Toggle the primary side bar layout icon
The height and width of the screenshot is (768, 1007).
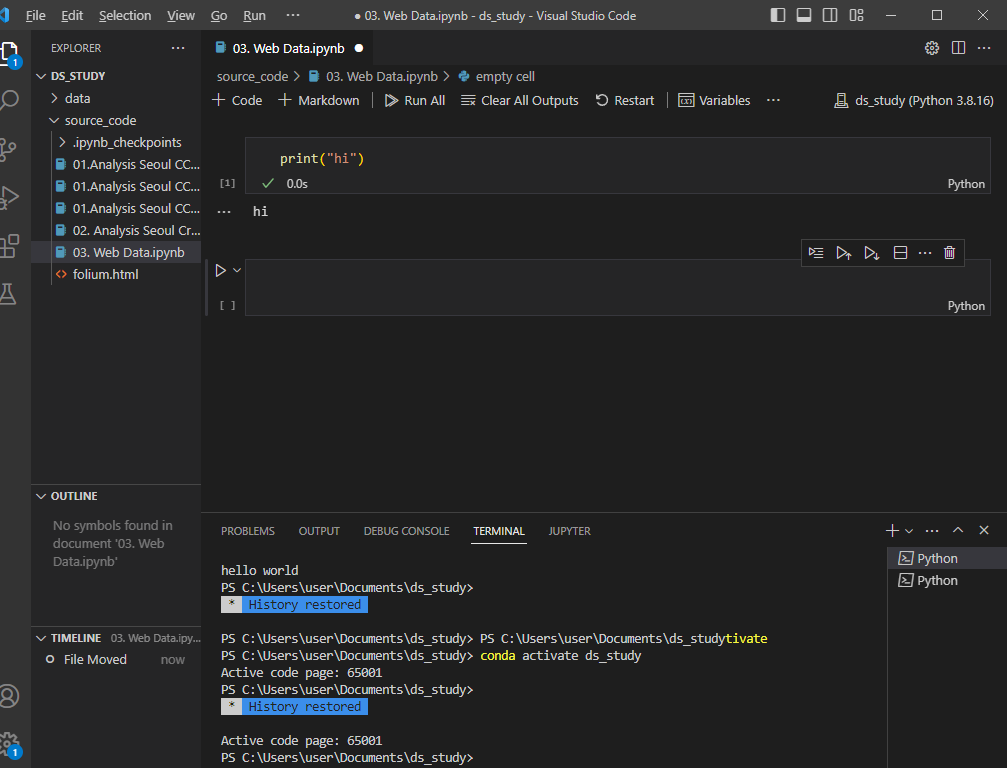(x=778, y=15)
